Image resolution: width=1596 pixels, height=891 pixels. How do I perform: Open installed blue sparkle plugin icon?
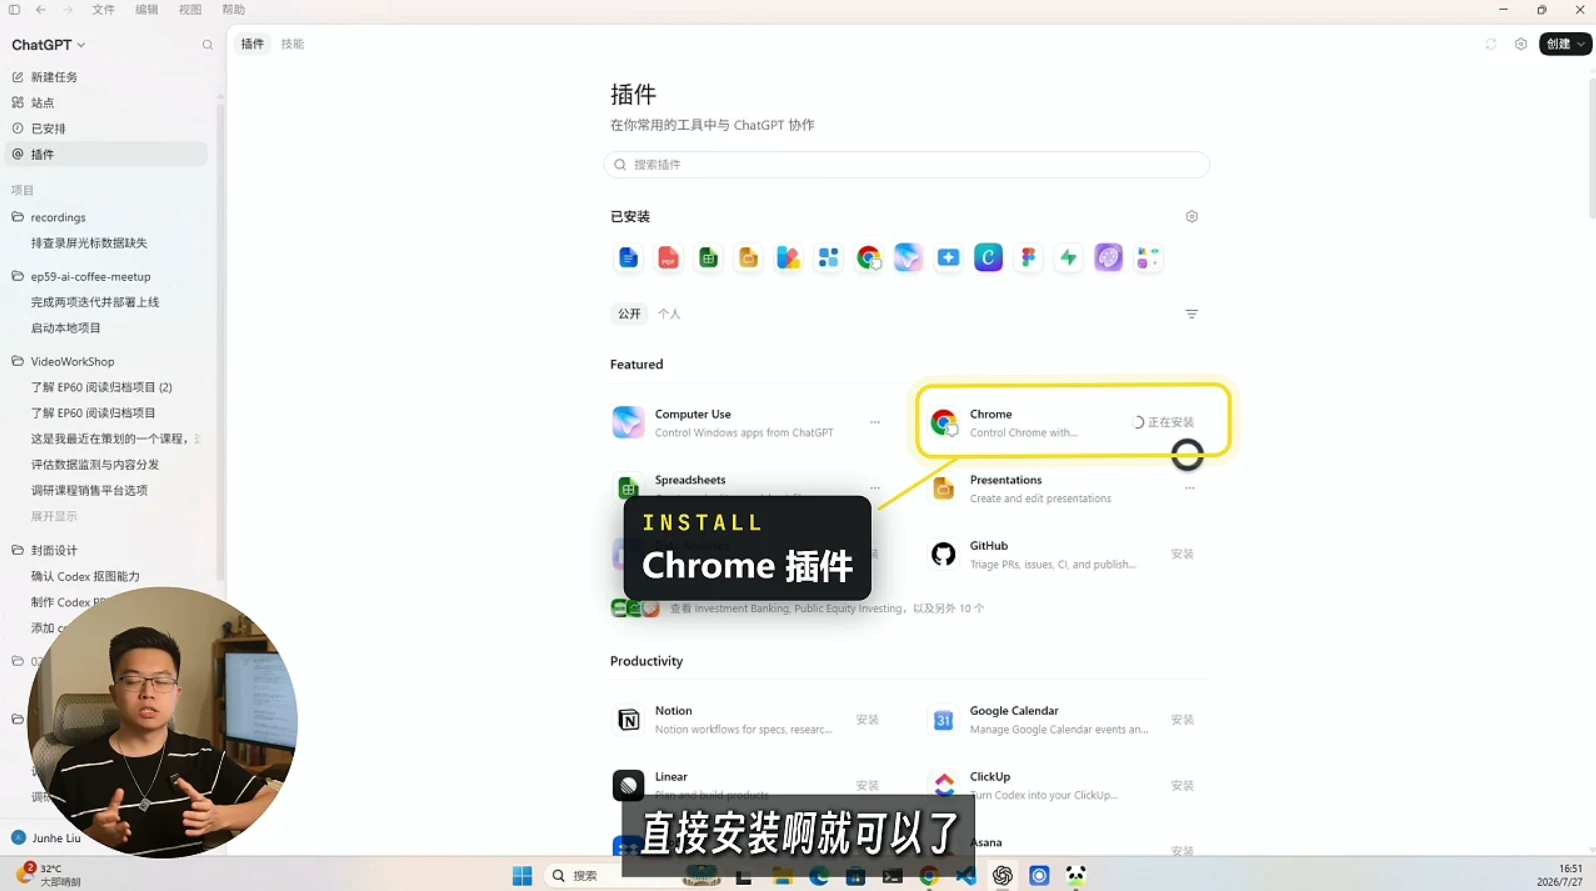point(948,258)
